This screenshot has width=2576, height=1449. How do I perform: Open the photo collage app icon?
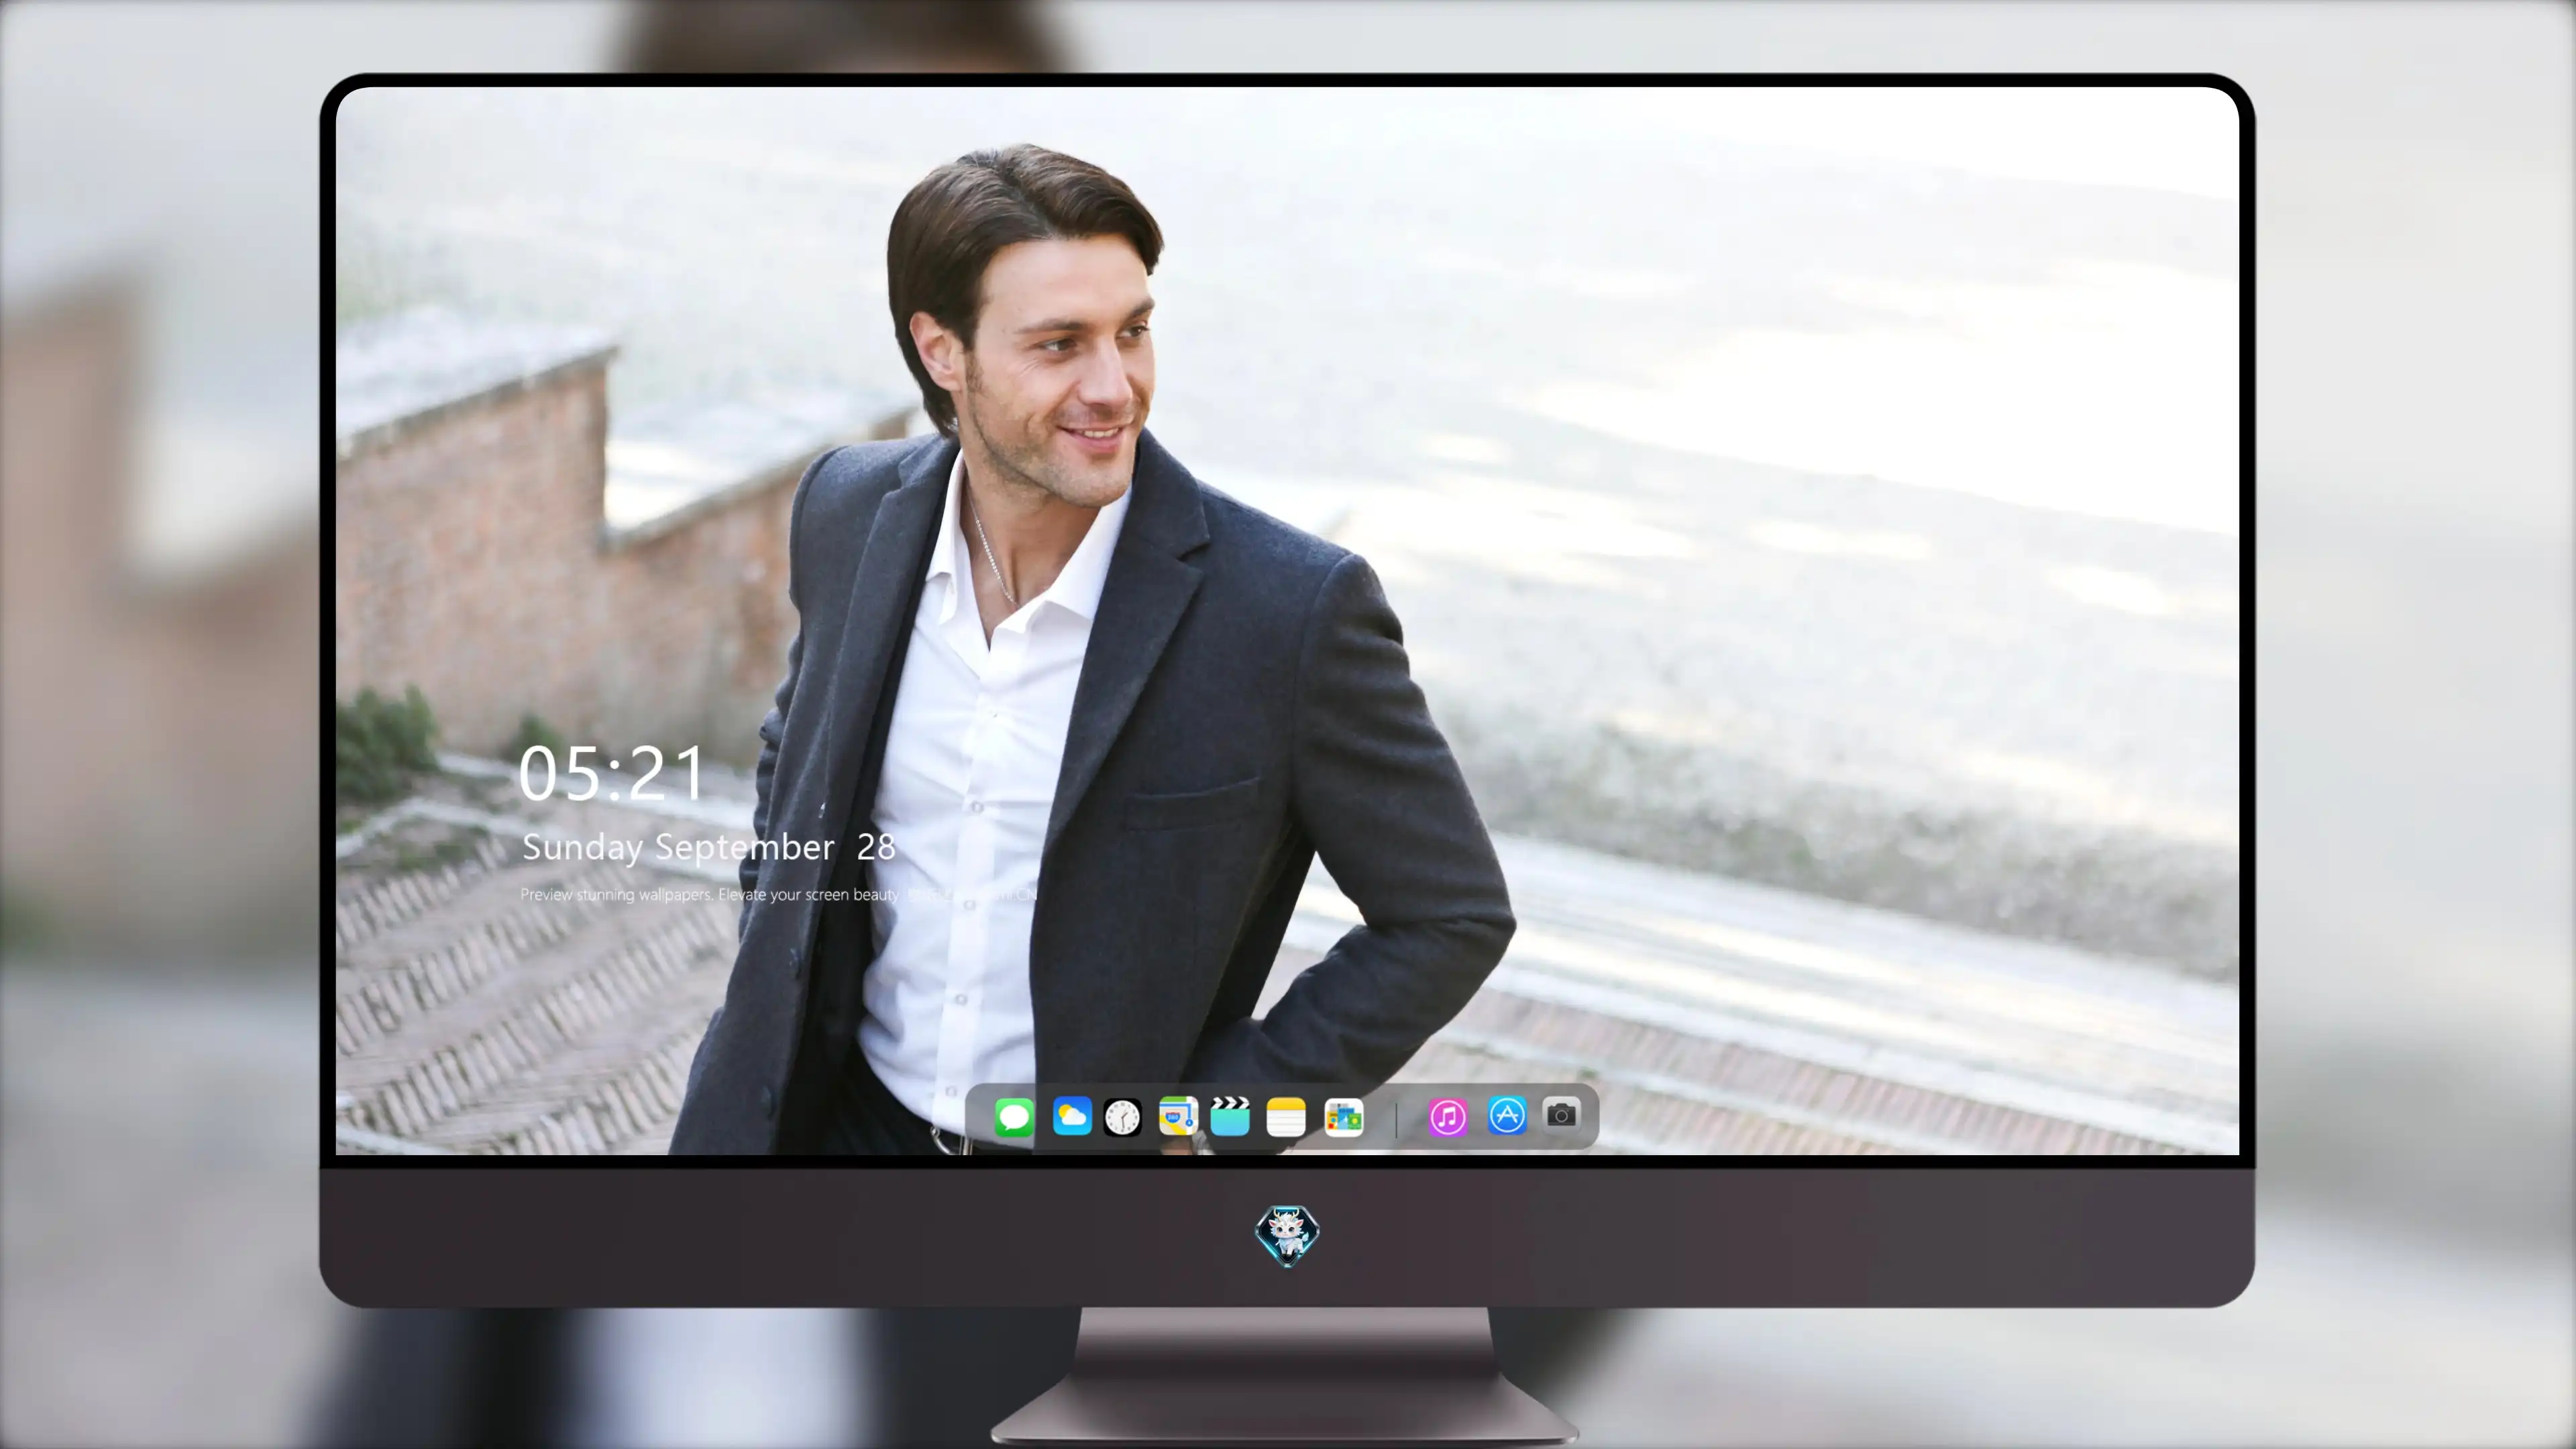click(1343, 1117)
